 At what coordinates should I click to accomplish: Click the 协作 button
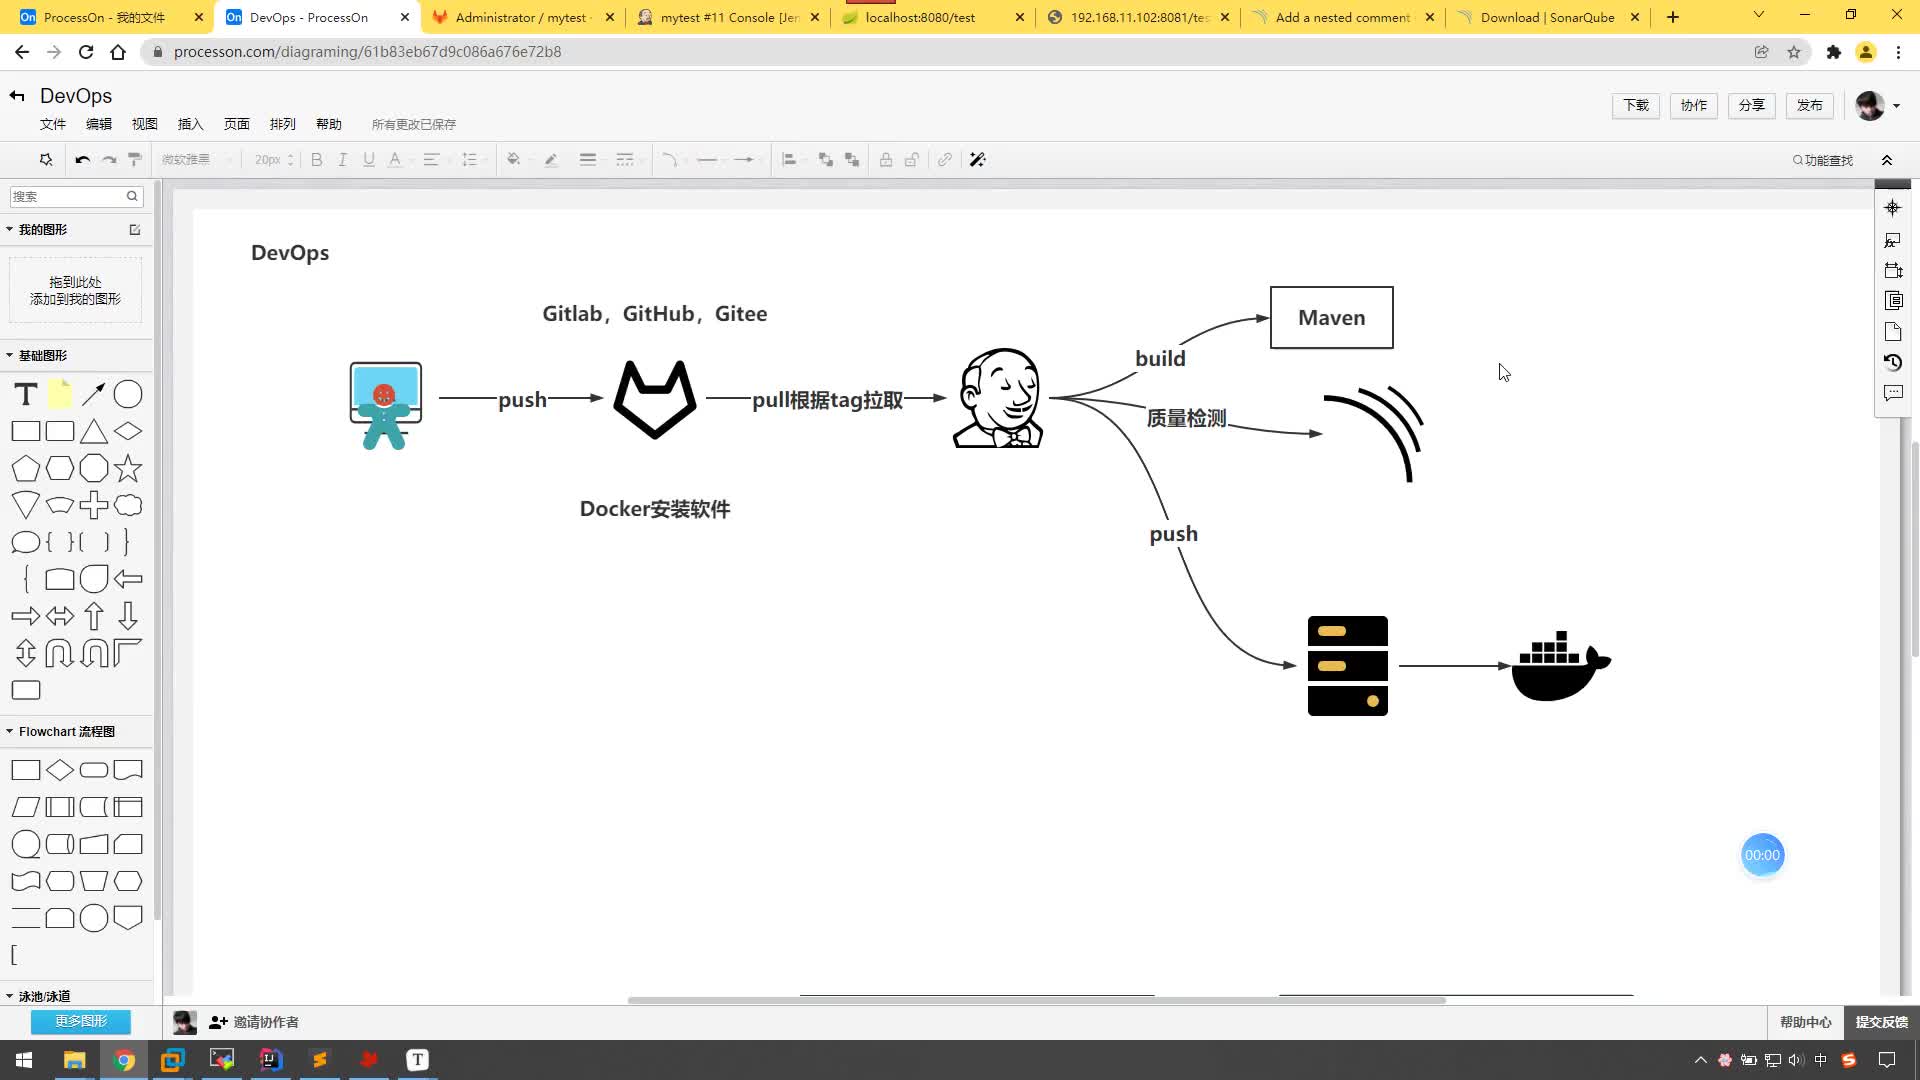[x=1694, y=105]
